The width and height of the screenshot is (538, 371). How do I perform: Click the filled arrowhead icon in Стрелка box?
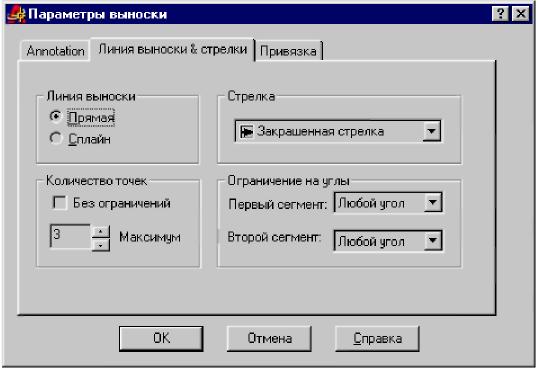pos(246,131)
